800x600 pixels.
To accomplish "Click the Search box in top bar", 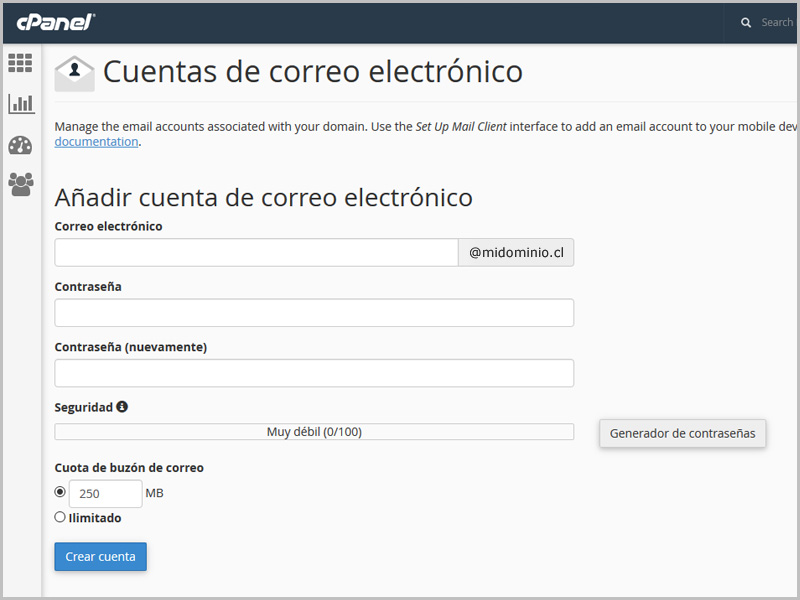I will tap(776, 22).
